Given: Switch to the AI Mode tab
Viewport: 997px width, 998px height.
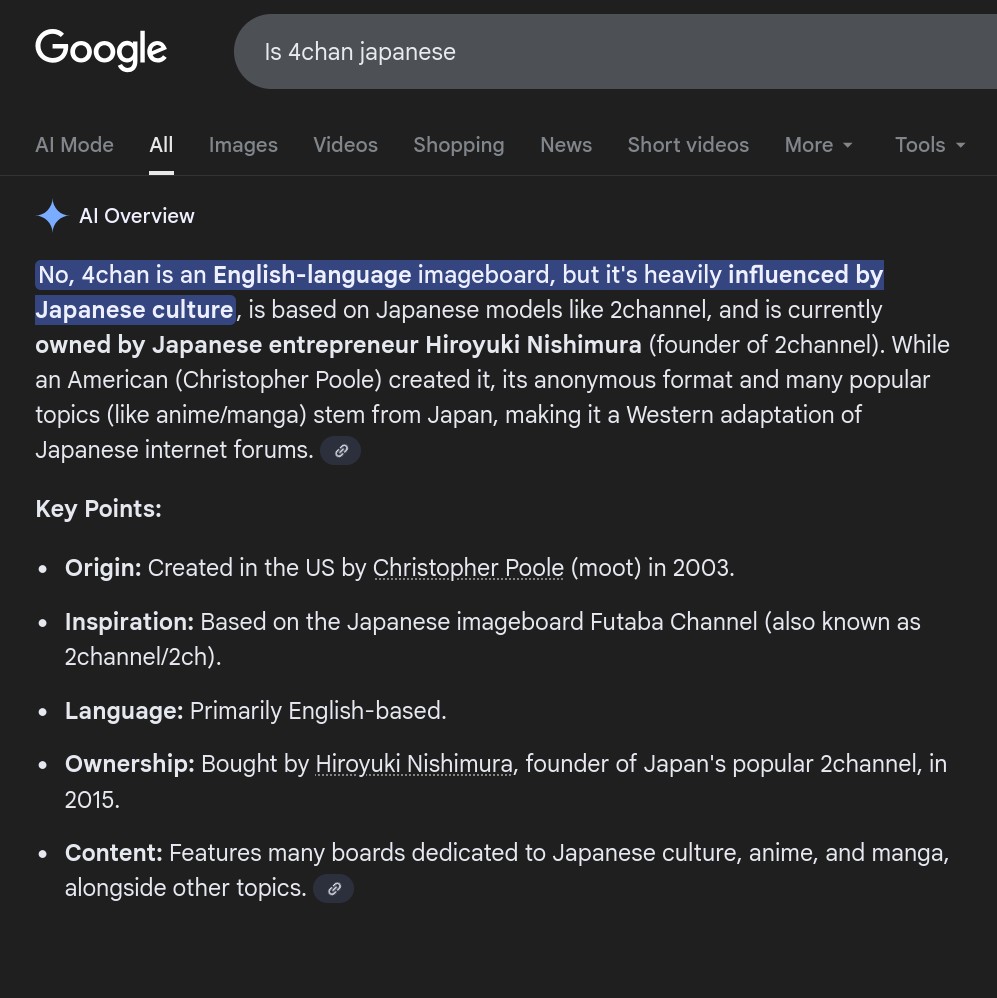Looking at the screenshot, I should click(x=74, y=145).
